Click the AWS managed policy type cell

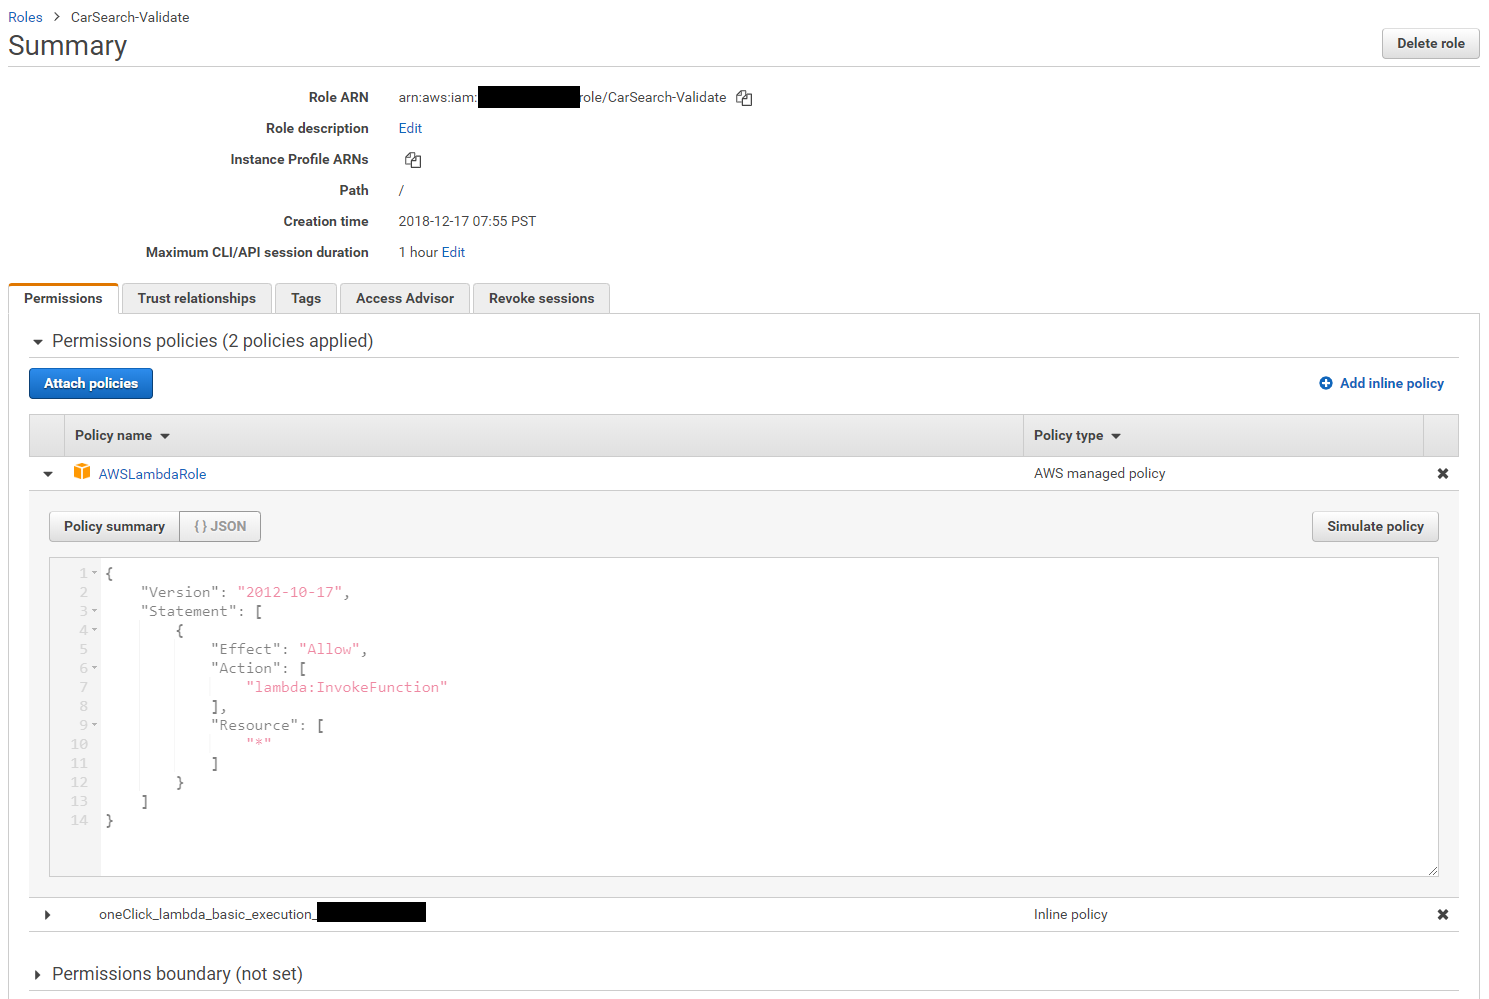pos(1099,473)
